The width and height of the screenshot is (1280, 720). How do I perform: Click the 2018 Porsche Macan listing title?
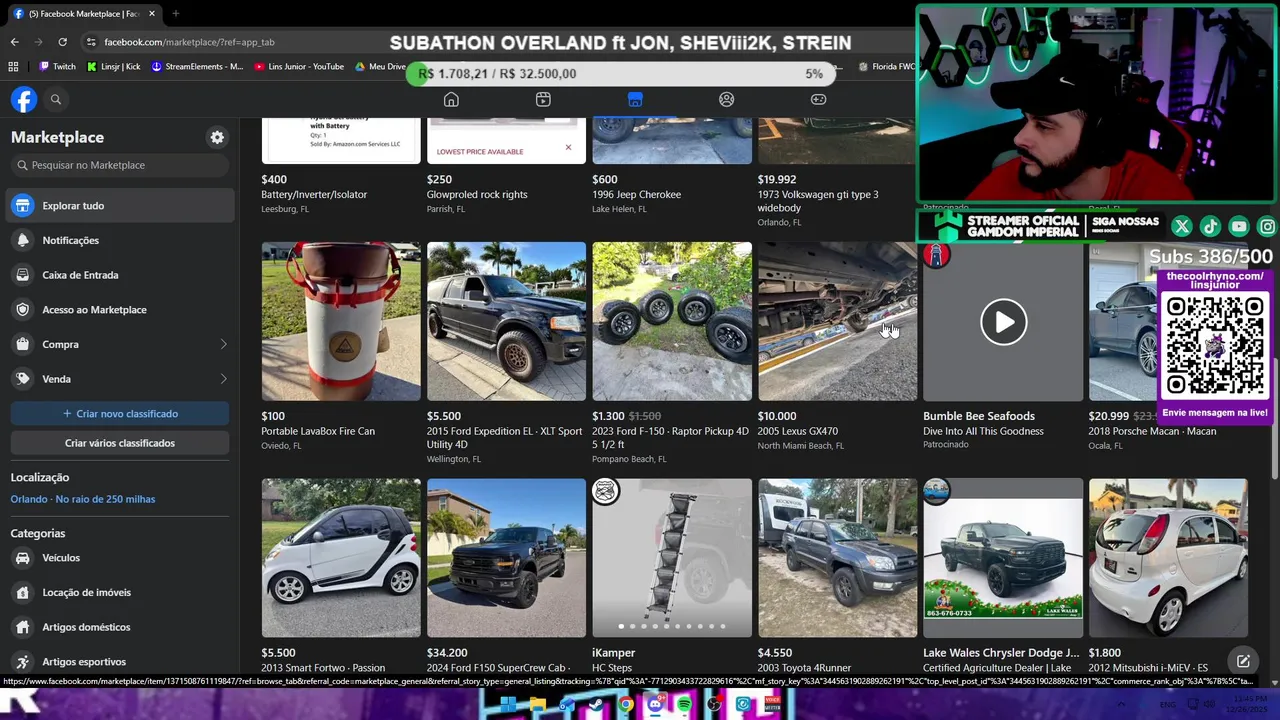(1152, 431)
